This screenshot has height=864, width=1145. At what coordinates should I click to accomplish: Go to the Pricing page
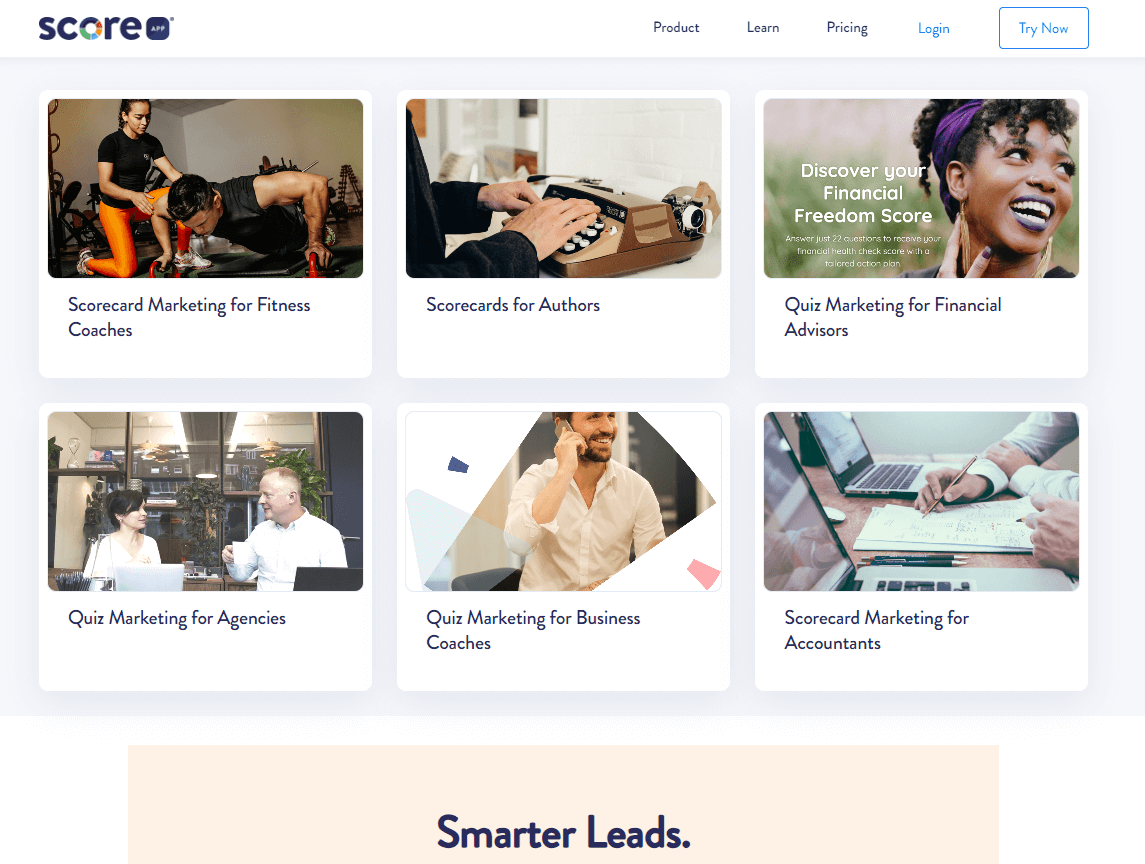tap(847, 28)
